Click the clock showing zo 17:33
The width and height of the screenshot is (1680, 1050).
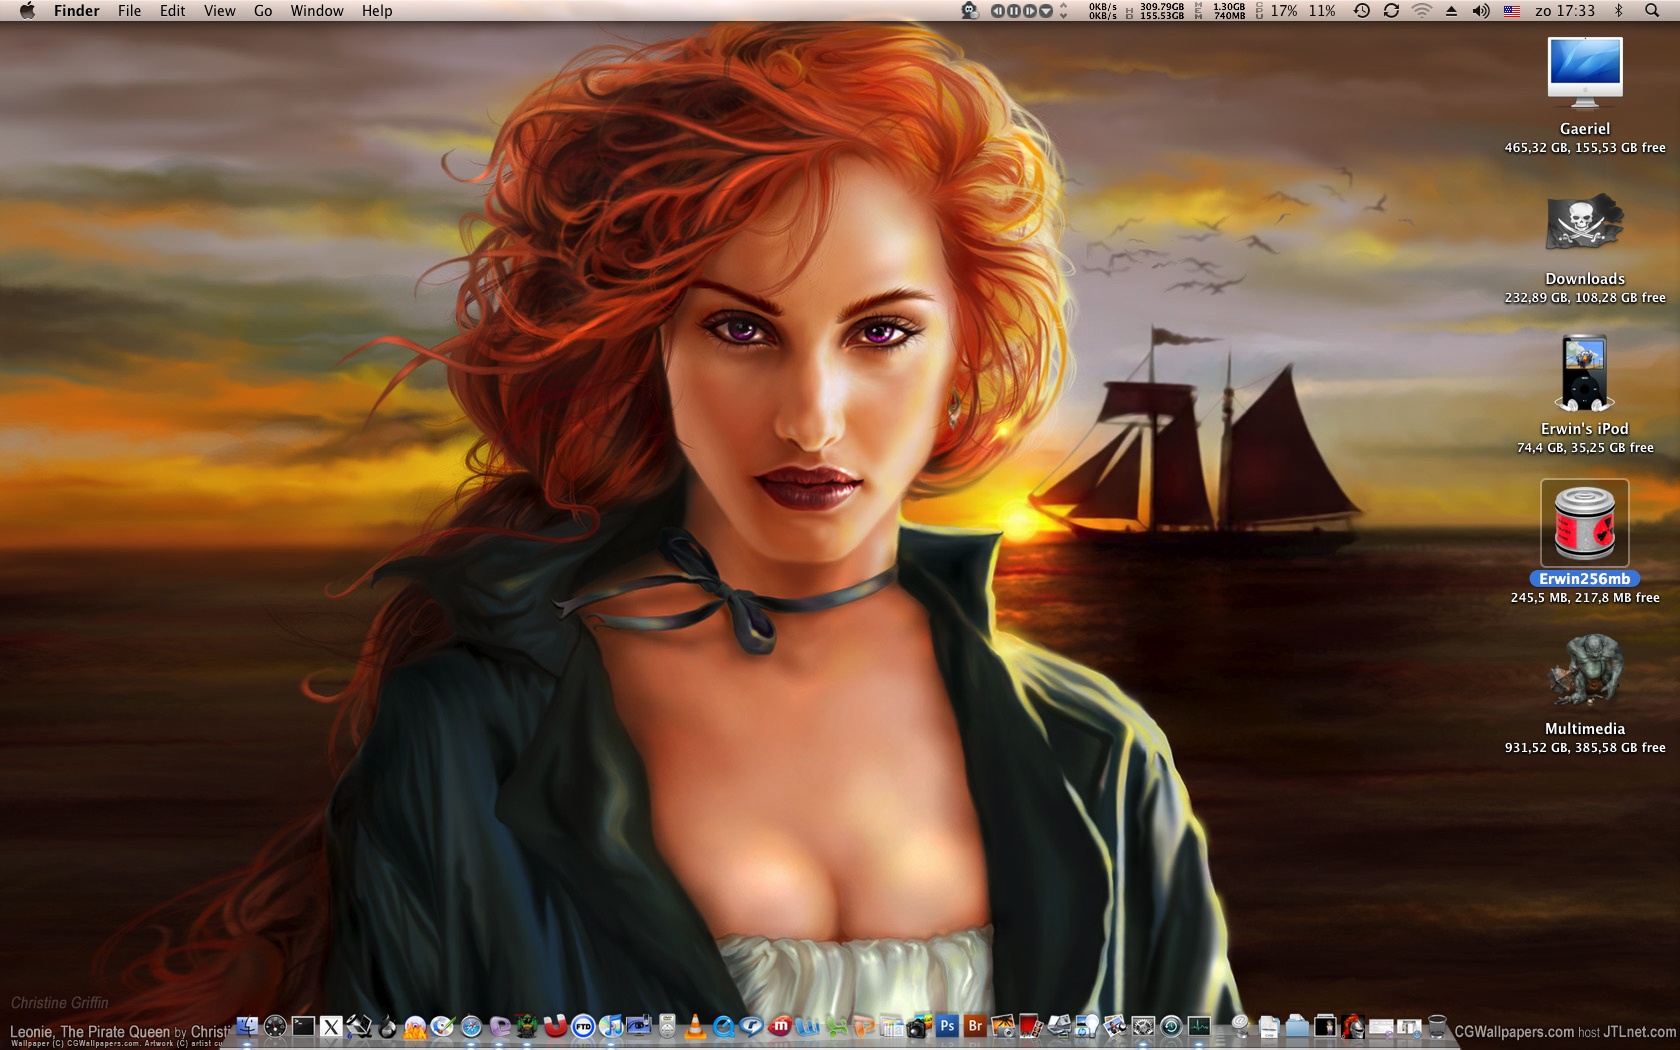[x=1565, y=11]
